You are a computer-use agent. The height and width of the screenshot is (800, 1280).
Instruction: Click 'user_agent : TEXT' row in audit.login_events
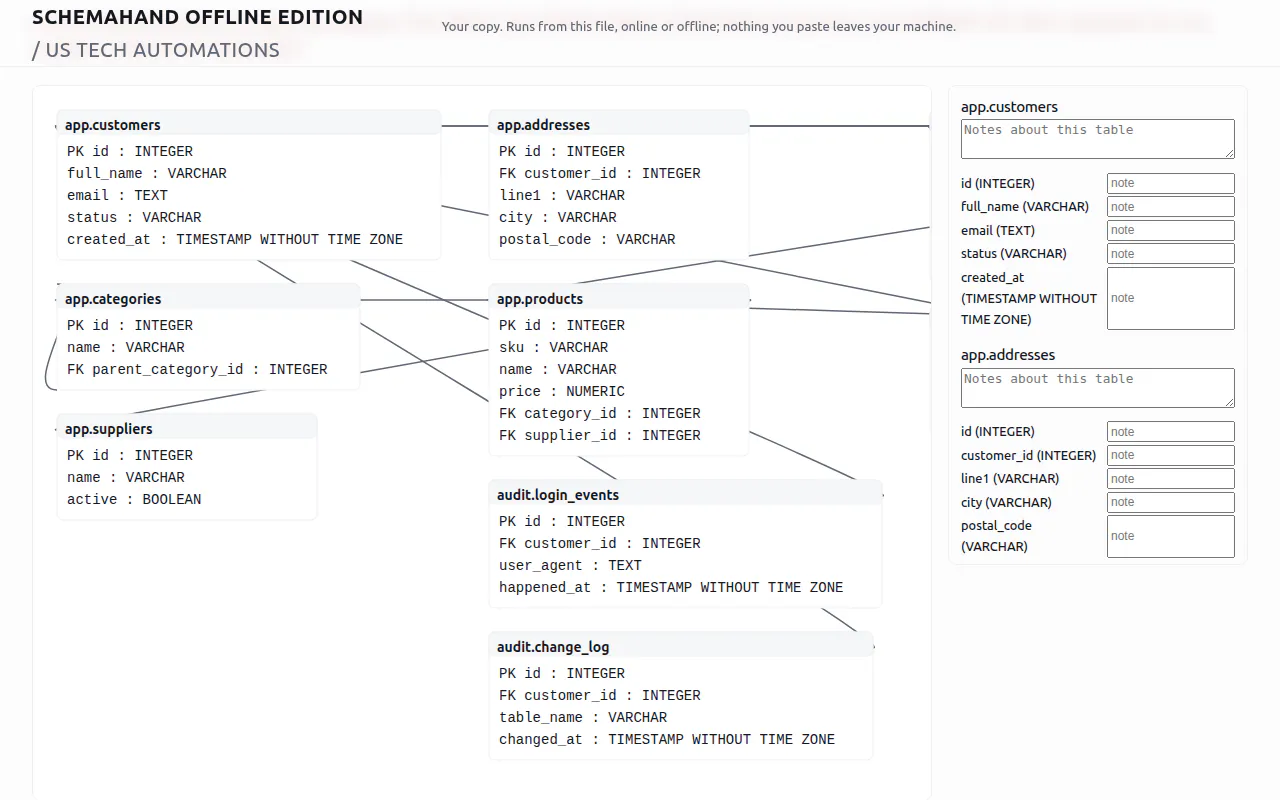(x=570, y=565)
